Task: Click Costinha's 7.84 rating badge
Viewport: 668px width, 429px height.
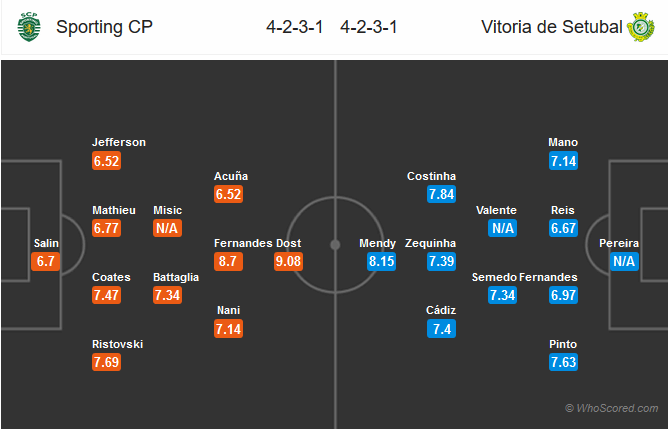Action: pyautogui.click(x=441, y=194)
